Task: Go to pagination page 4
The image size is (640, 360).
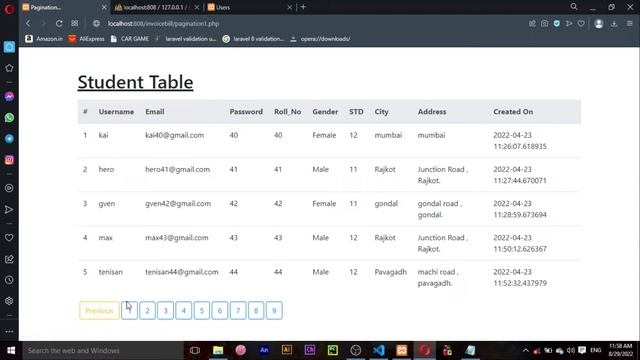Action: [184, 311]
